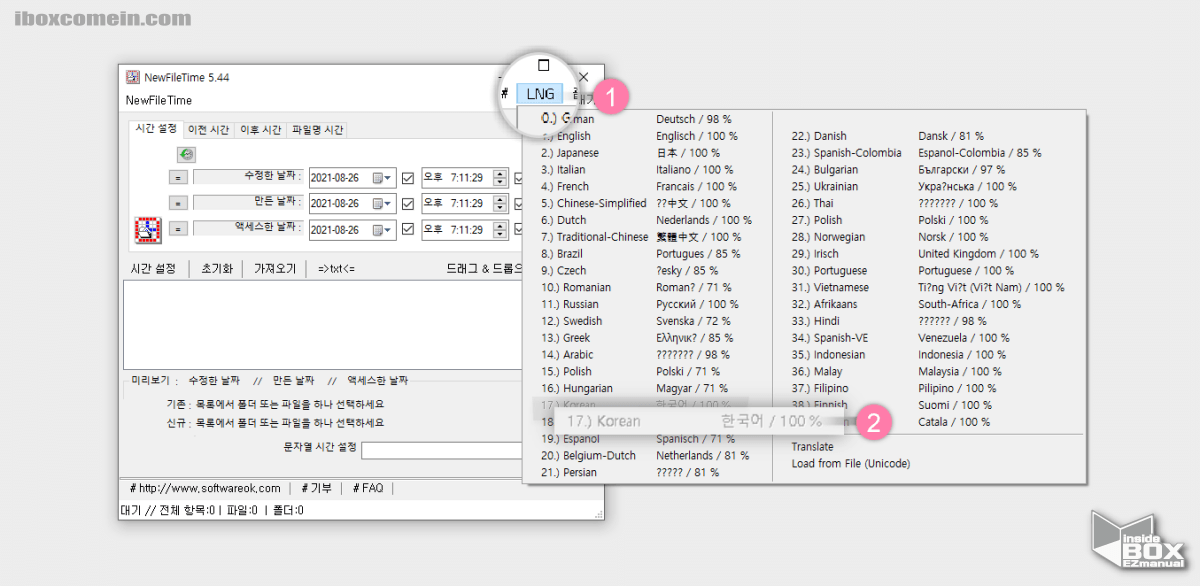1200x586 pixels.
Task: Toggle the 만든 날짜 date checkbox
Action: [407, 203]
